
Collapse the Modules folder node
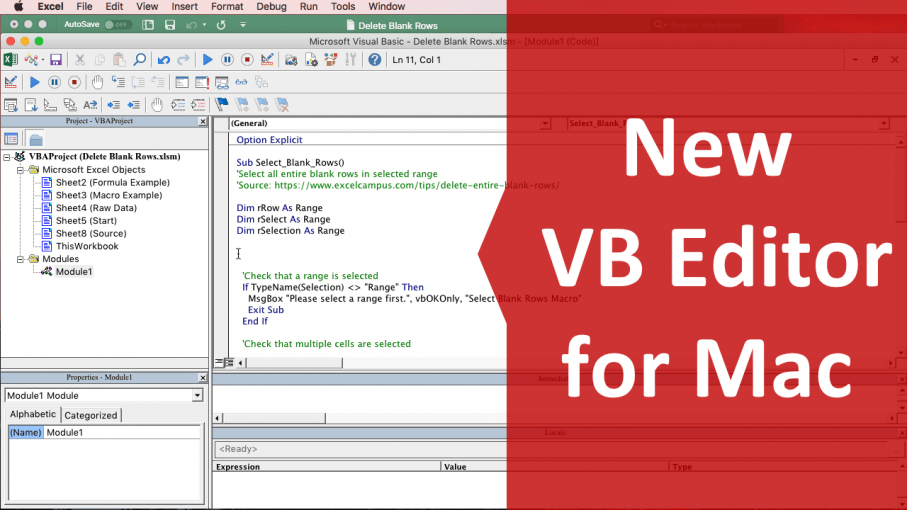(20, 259)
